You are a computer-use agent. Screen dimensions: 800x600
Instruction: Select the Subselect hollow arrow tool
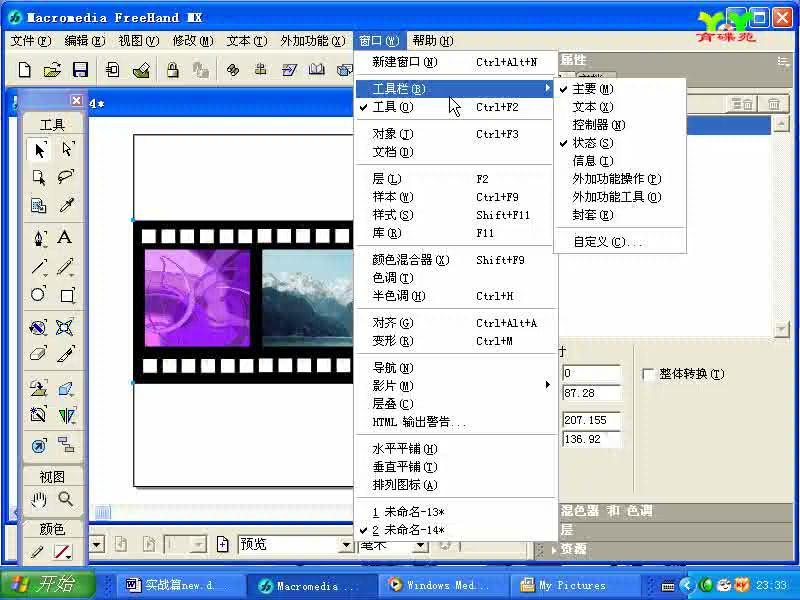[x=67, y=149]
